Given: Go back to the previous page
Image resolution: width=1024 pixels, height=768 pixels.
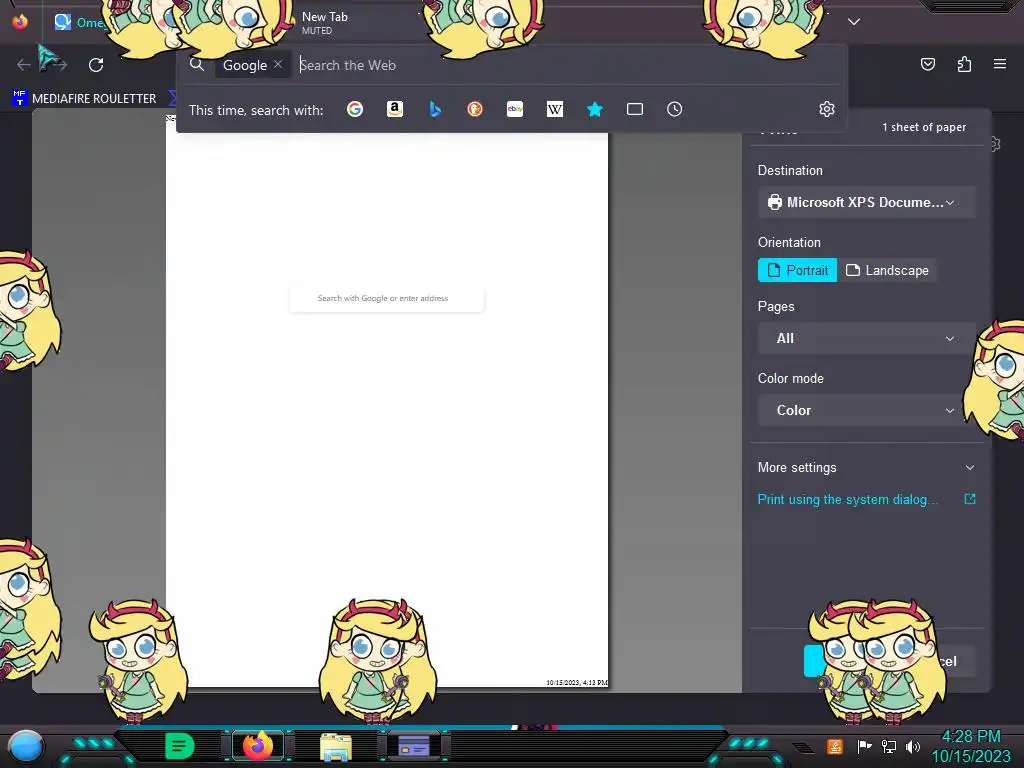Looking at the screenshot, I should 24,65.
